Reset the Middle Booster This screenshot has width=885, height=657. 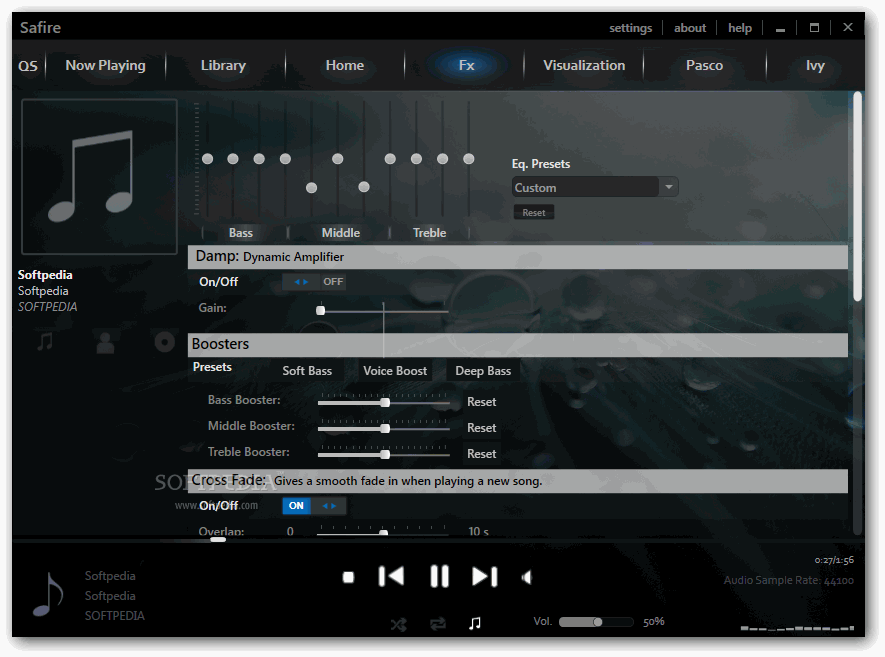point(481,428)
